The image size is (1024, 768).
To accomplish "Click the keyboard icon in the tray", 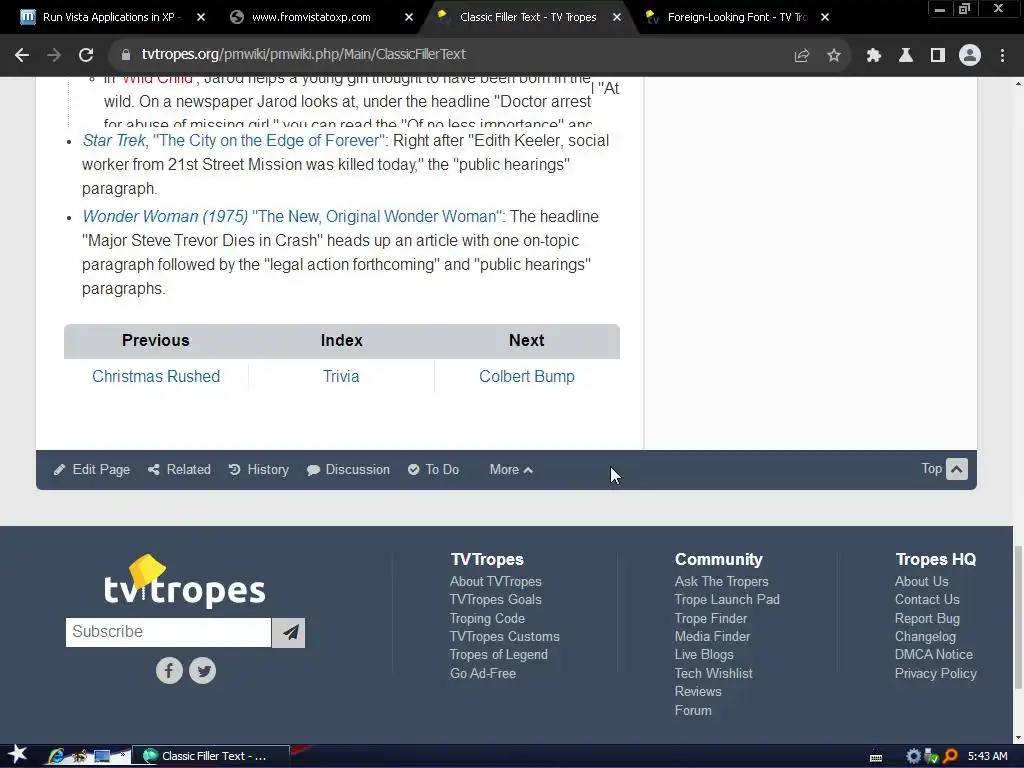I will coord(876,757).
